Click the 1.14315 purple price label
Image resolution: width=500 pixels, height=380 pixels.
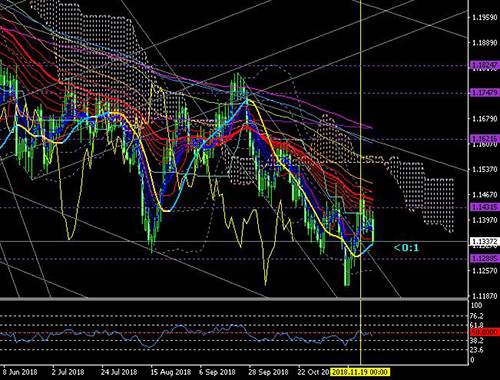coord(485,207)
